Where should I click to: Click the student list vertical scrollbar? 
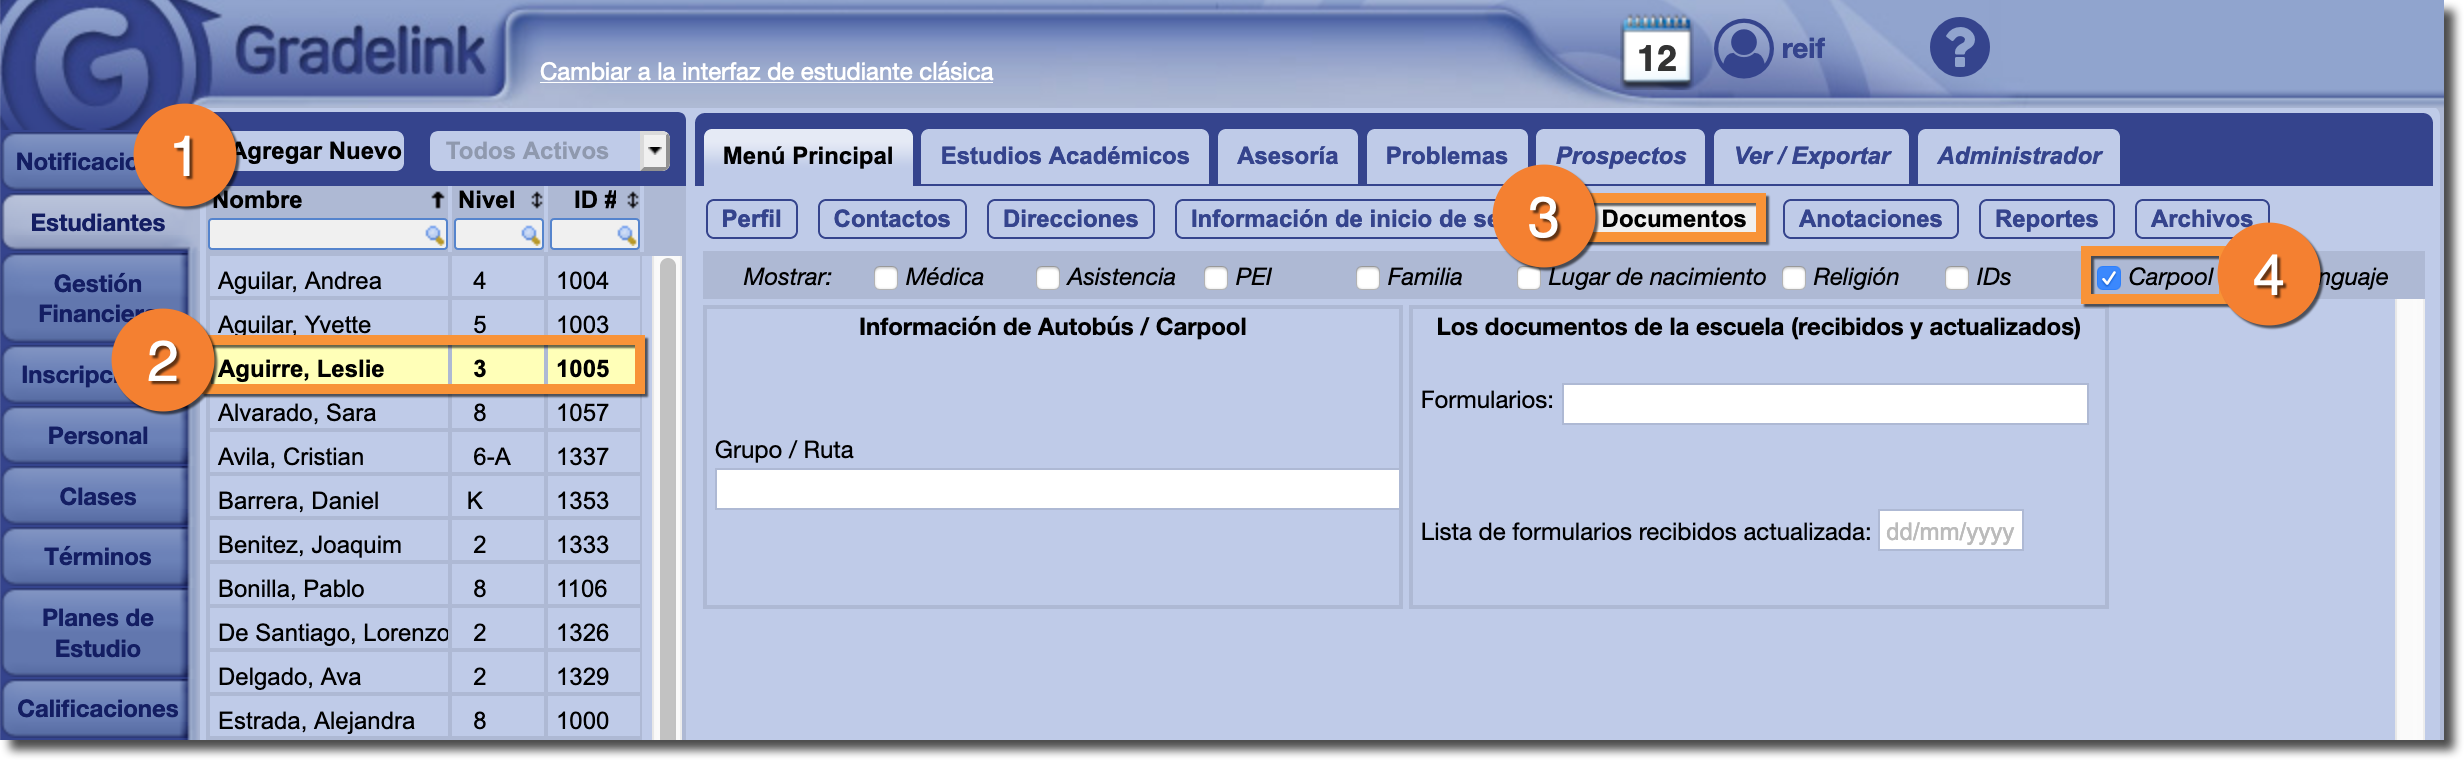tap(667, 500)
